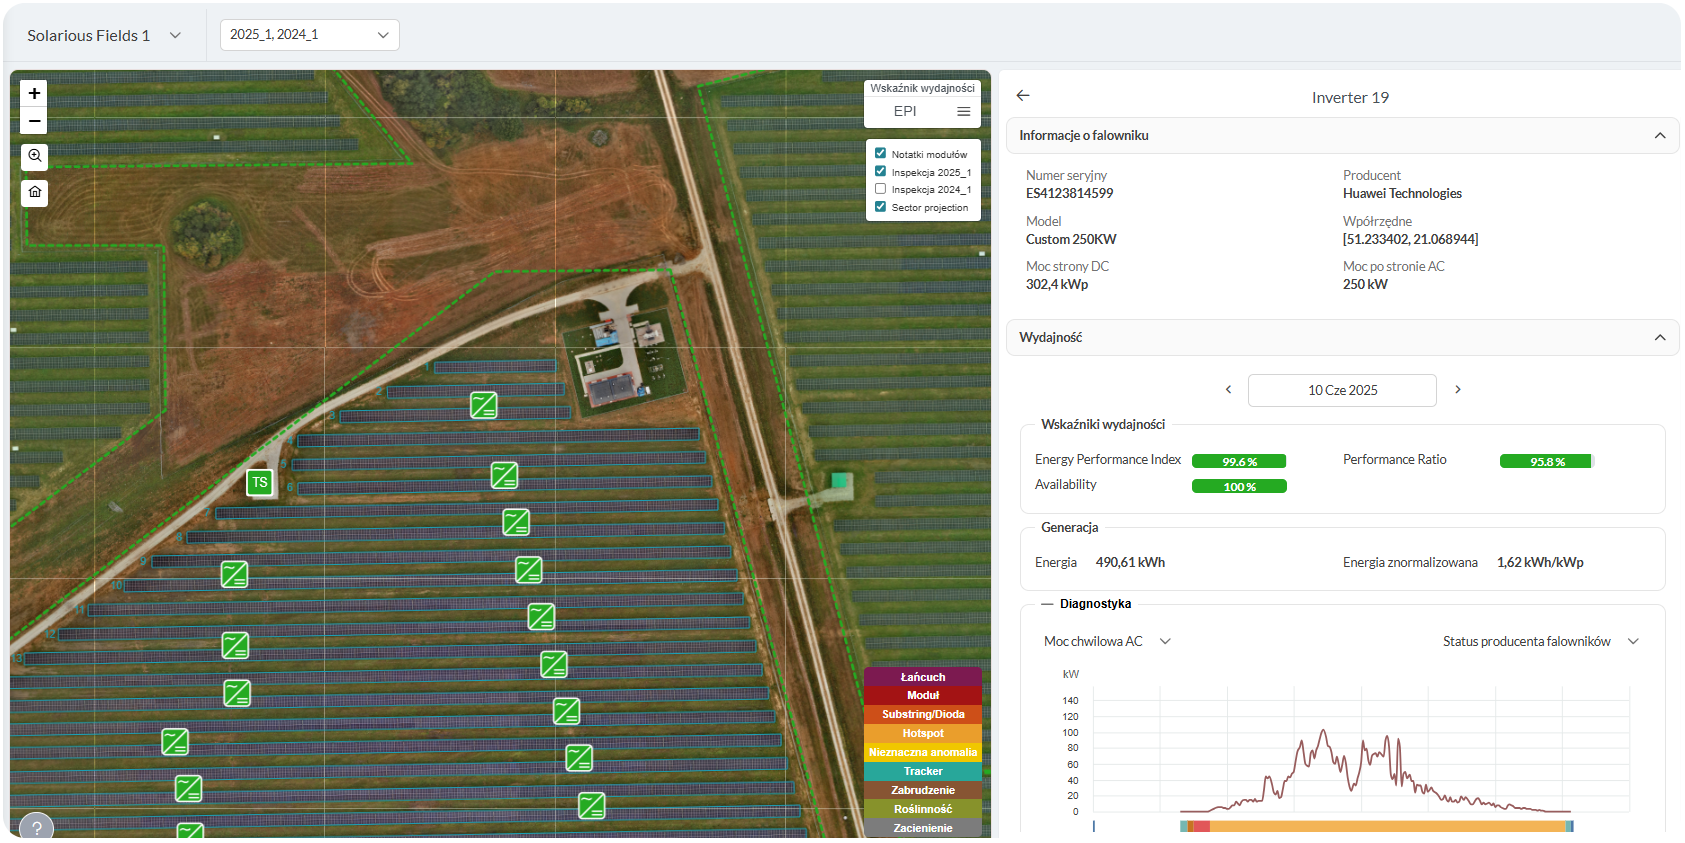Screen dimensions: 1685x843
Task: Open the Moc chwilowa AC dropdown
Action: tap(1107, 641)
